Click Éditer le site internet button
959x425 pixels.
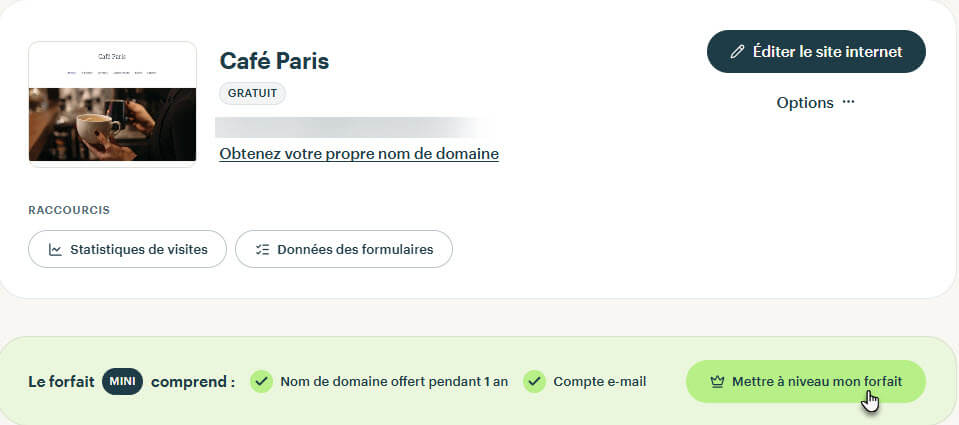coord(816,51)
